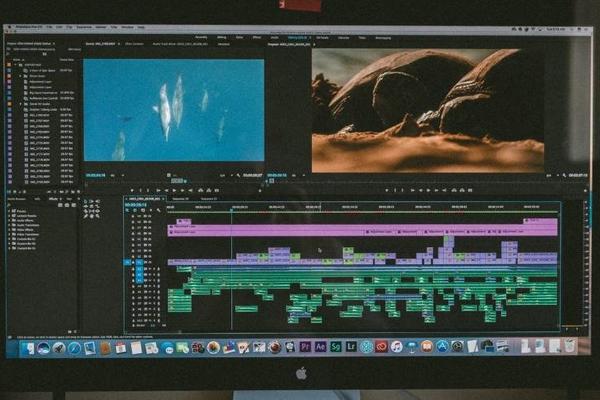Open Source monitor zoom level dropdown
This screenshot has width=600, height=400.
tap(115, 175)
